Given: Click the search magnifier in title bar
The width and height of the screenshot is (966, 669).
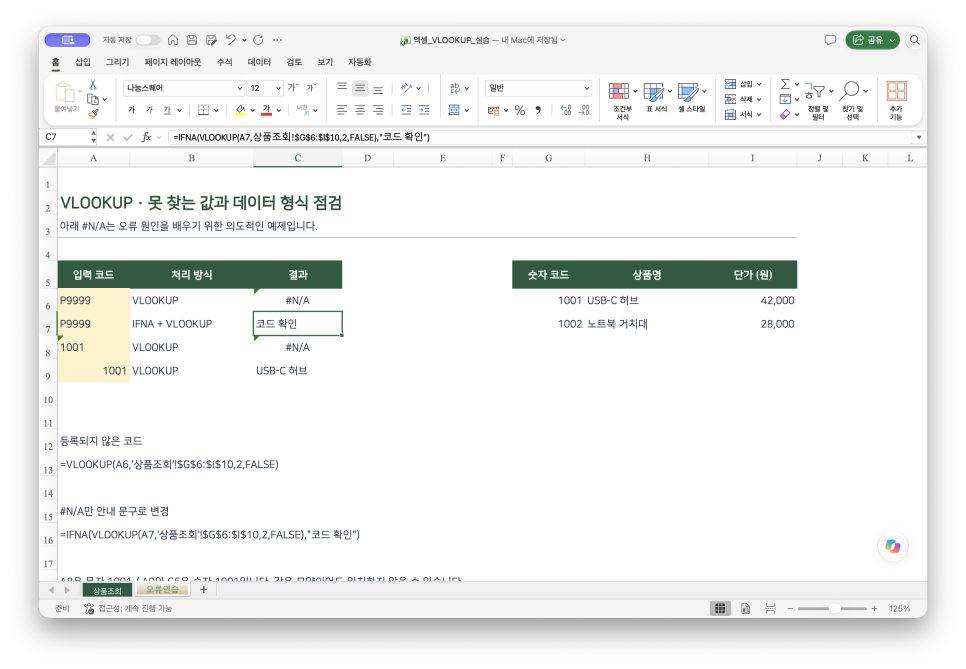Looking at the screenshot, I should 915,40.
